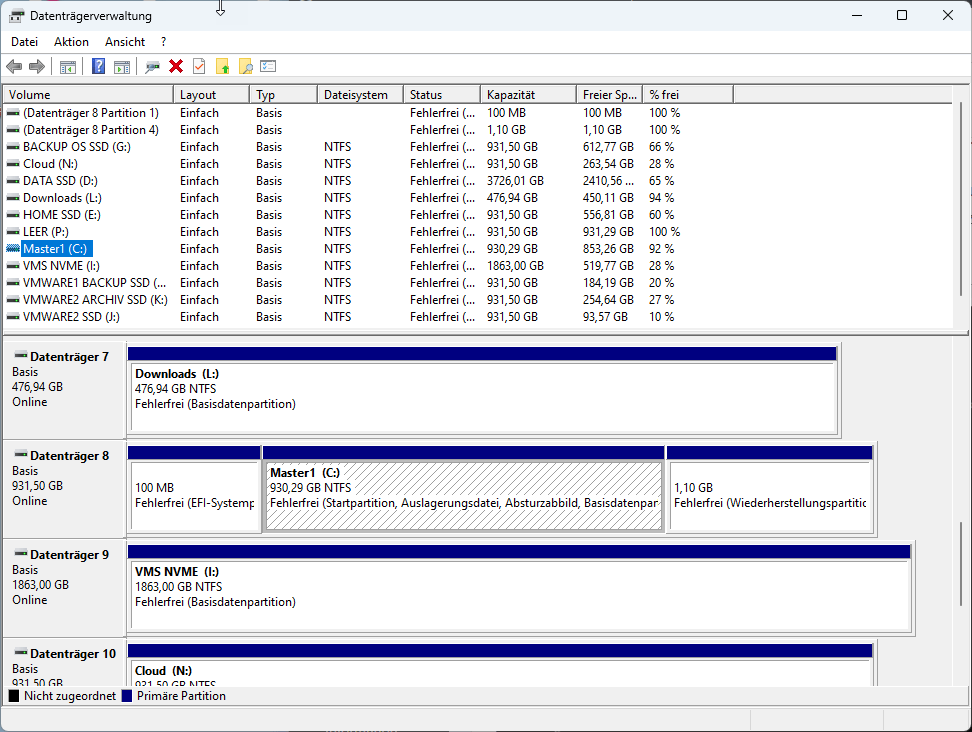The height and width of the screenshot is (732, 972).
Task: Click the forward arrow toolbar icon
Action: (37, 66)
